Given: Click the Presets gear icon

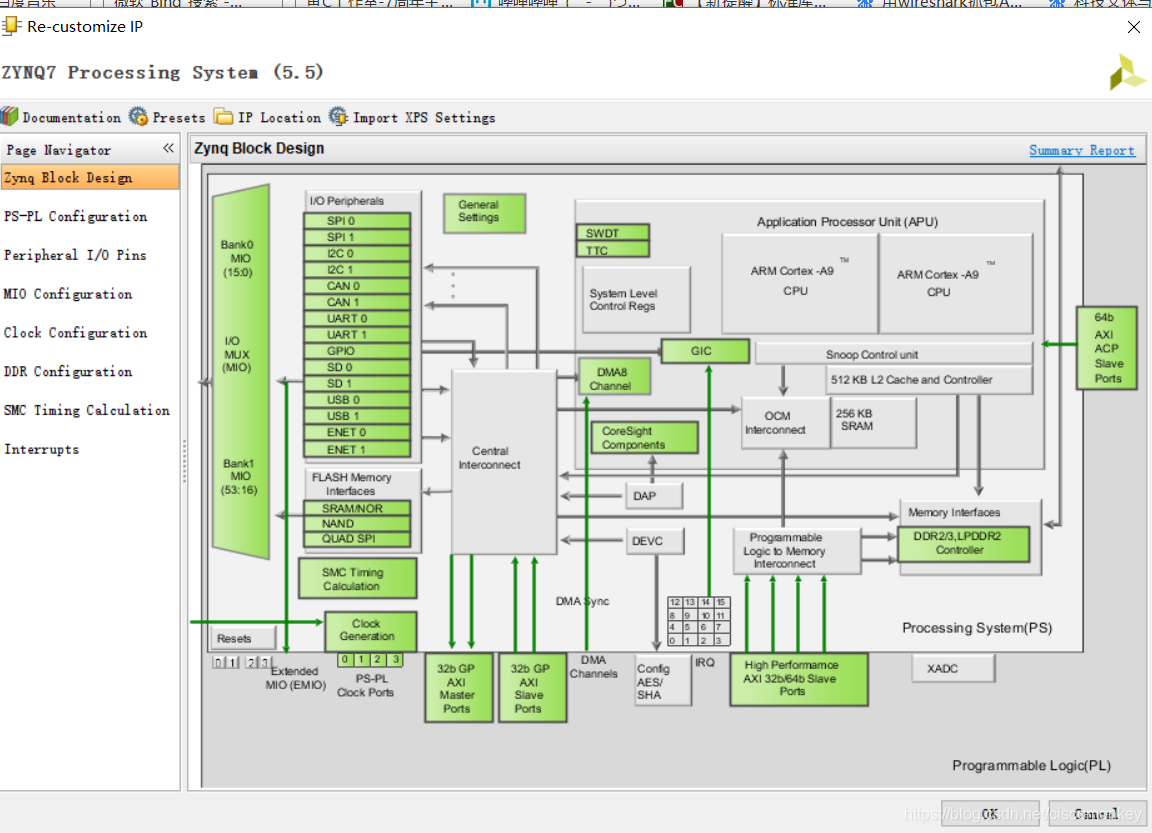Looking at the screenshot, I should (x=138, y=116).
